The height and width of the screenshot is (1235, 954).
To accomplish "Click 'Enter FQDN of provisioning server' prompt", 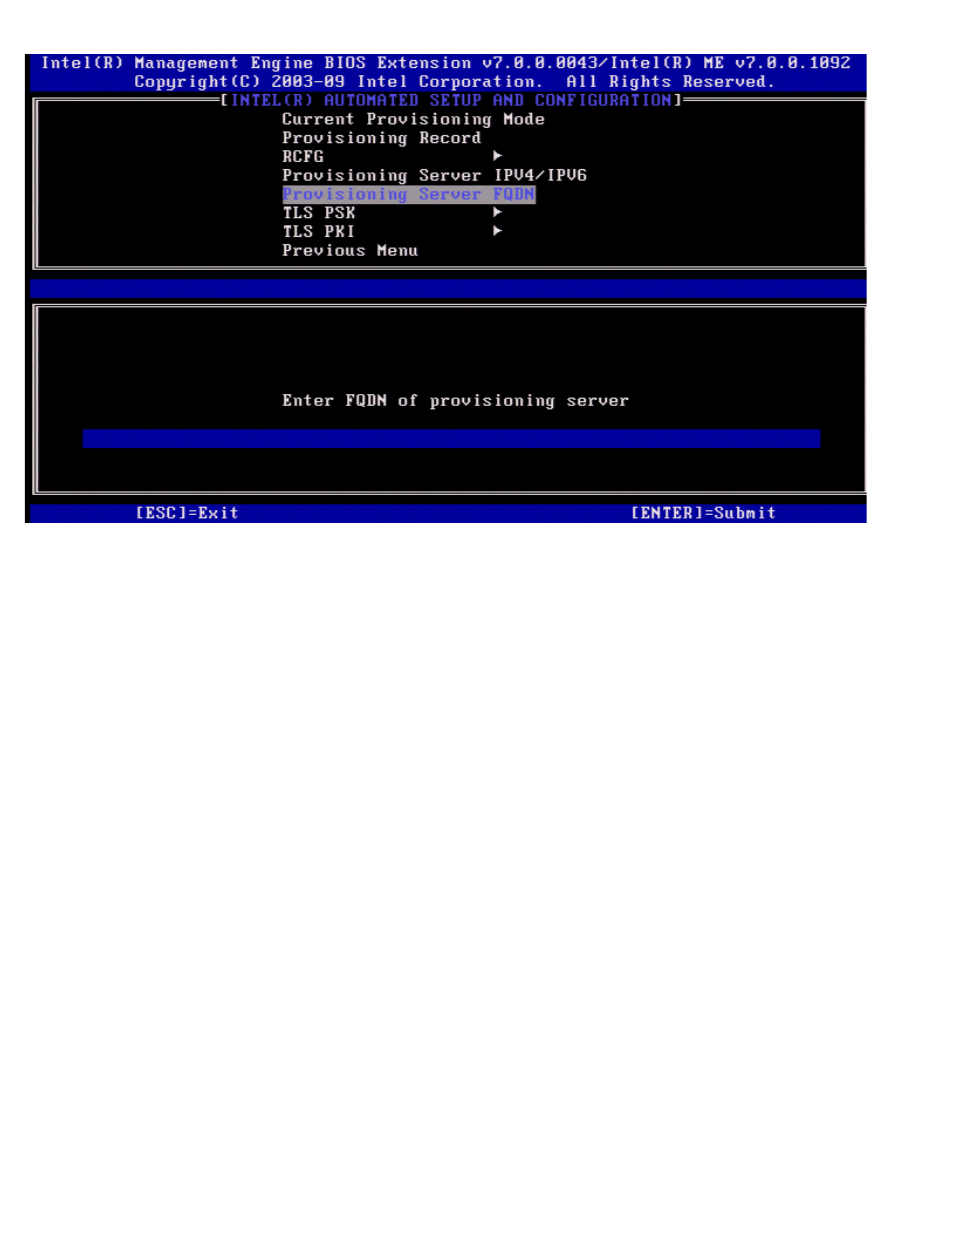I will [x=455, y=401].
